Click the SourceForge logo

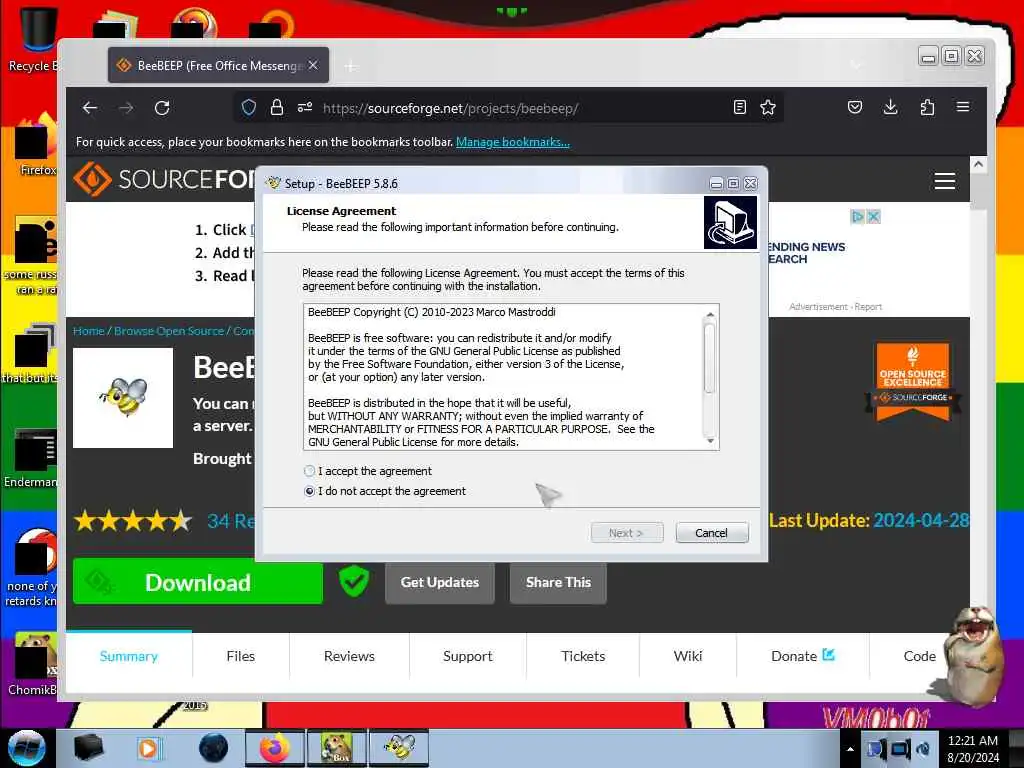163,179
